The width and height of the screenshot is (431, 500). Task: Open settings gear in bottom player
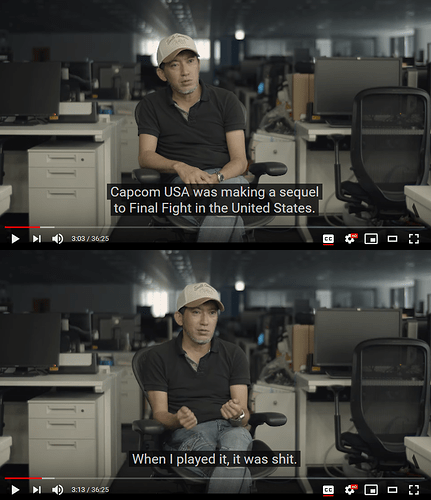click(x=350, y=490)
